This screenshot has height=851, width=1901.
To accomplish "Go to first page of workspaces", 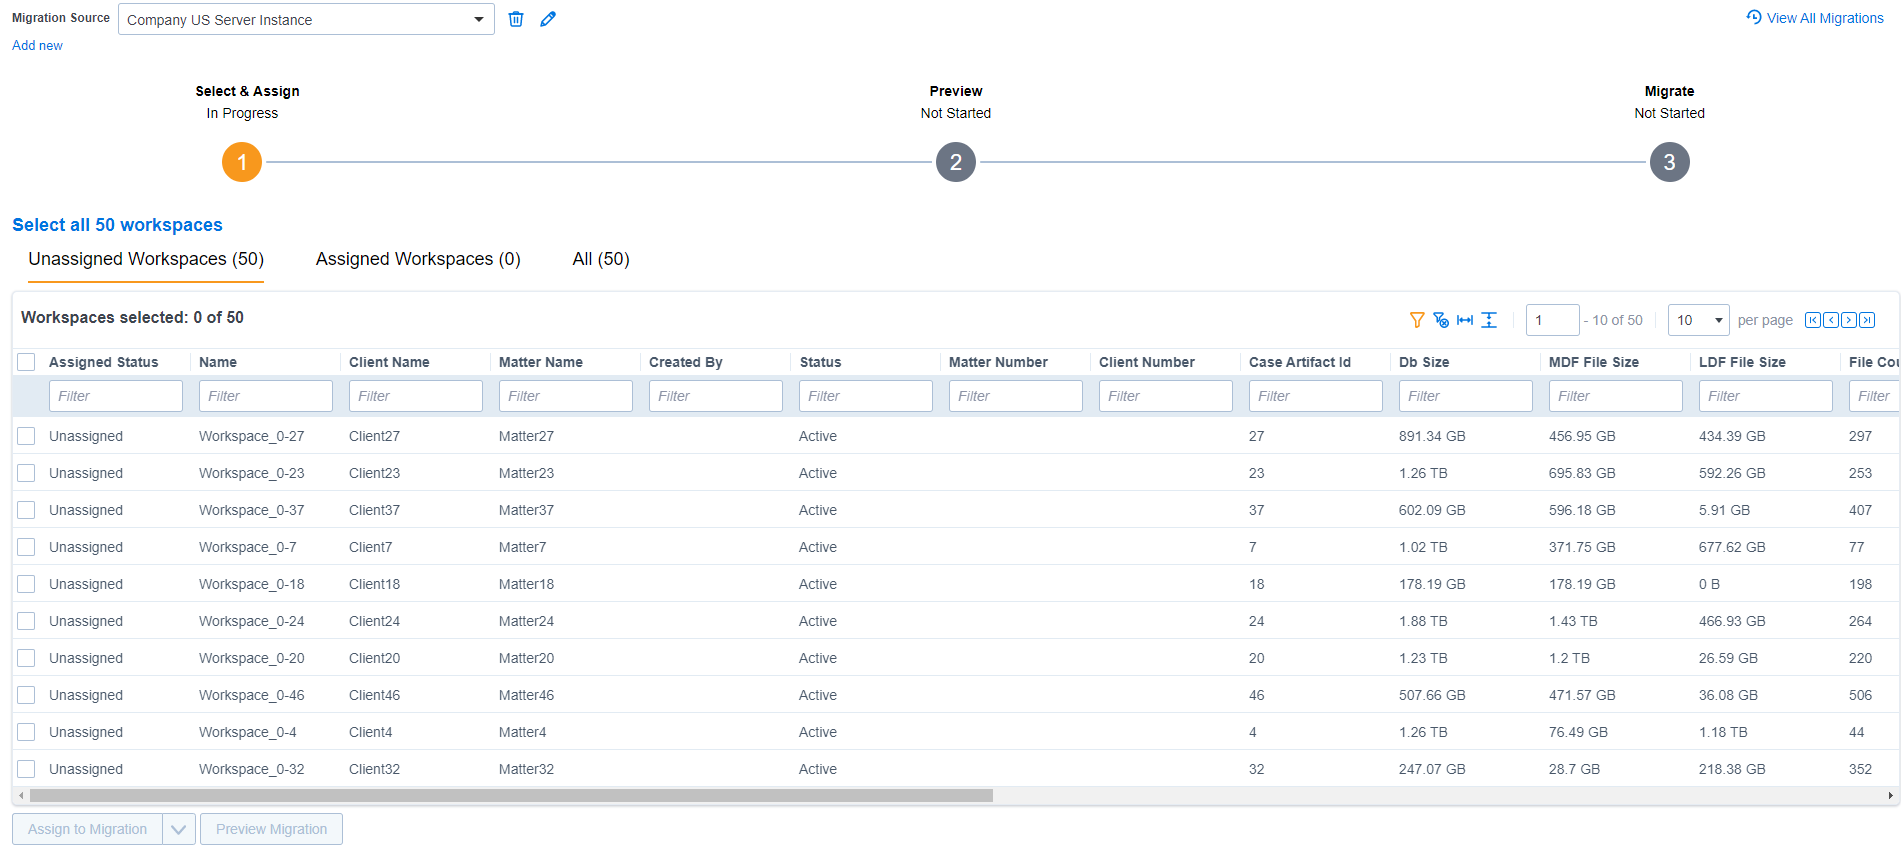I will tap(1813, 320).
